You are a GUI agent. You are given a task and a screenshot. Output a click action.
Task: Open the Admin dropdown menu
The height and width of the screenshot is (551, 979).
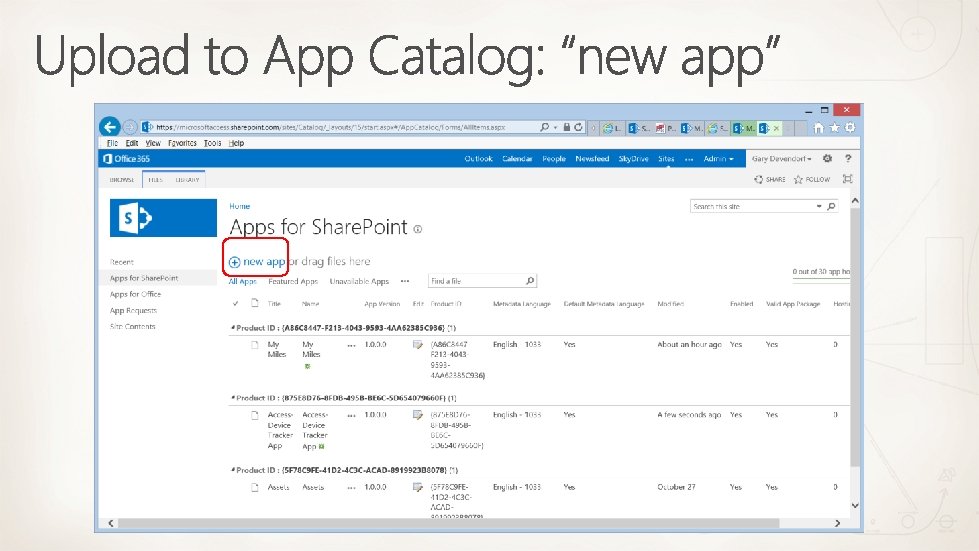click(719, 159)
